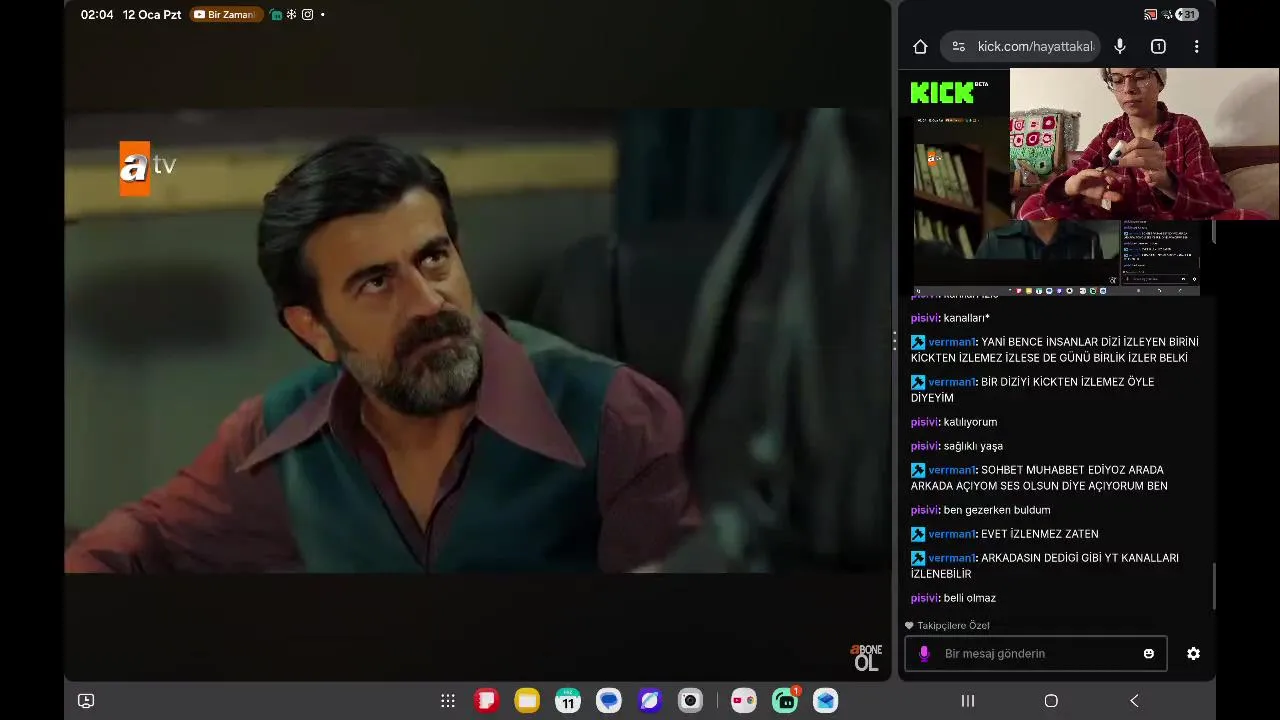Tap the purple microphone in message box
The image size is (1280, 720).
pyautogui.click(x=924, y=653)
